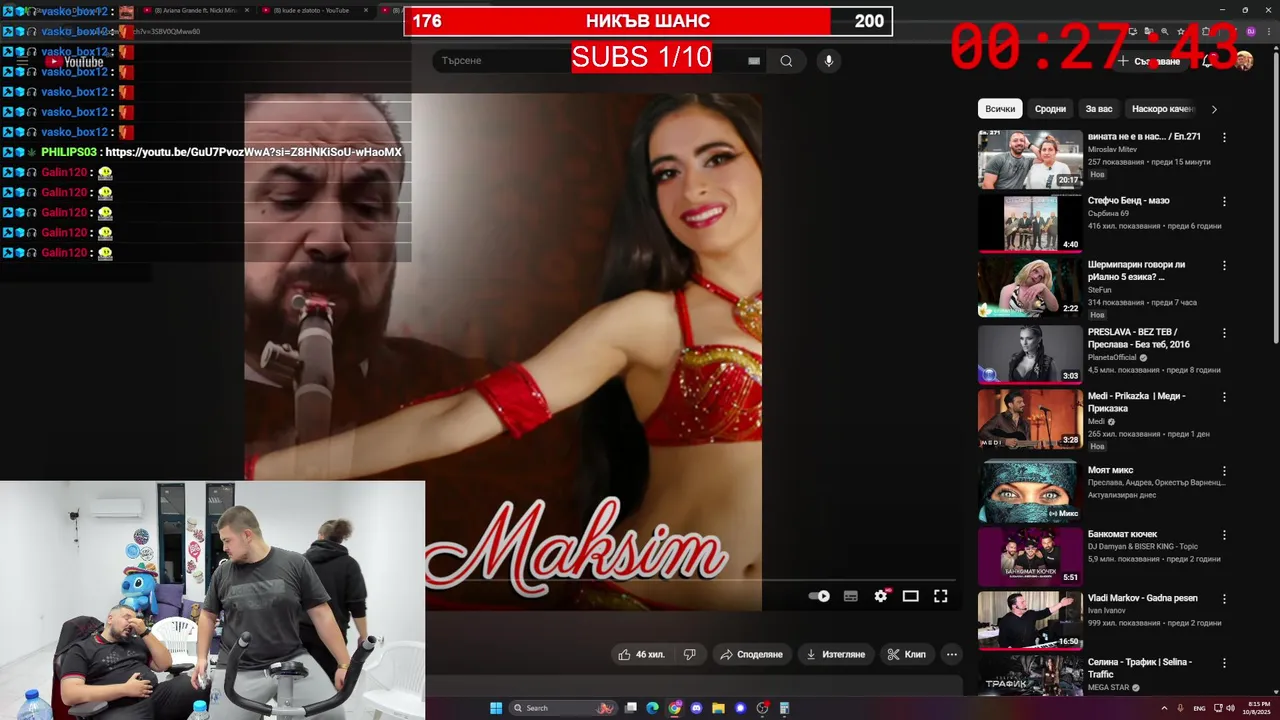Open the taskbar clock showing 8:15 PM
This screenshot has width=1280, height=720.
(1255, 708)
